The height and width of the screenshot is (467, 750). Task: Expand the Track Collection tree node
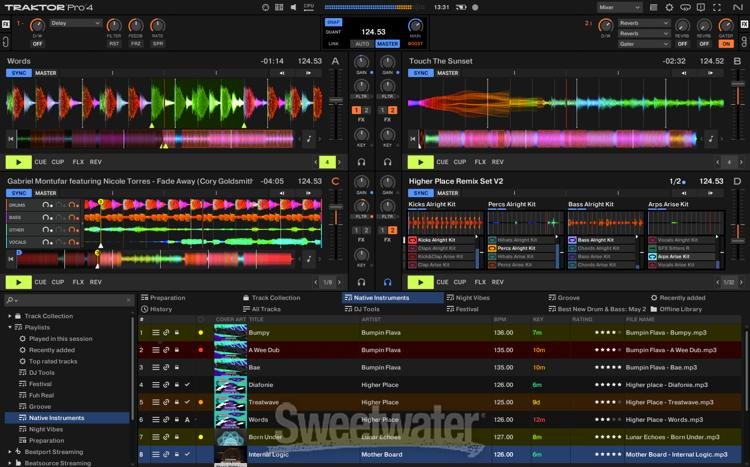tap(10, 316)
